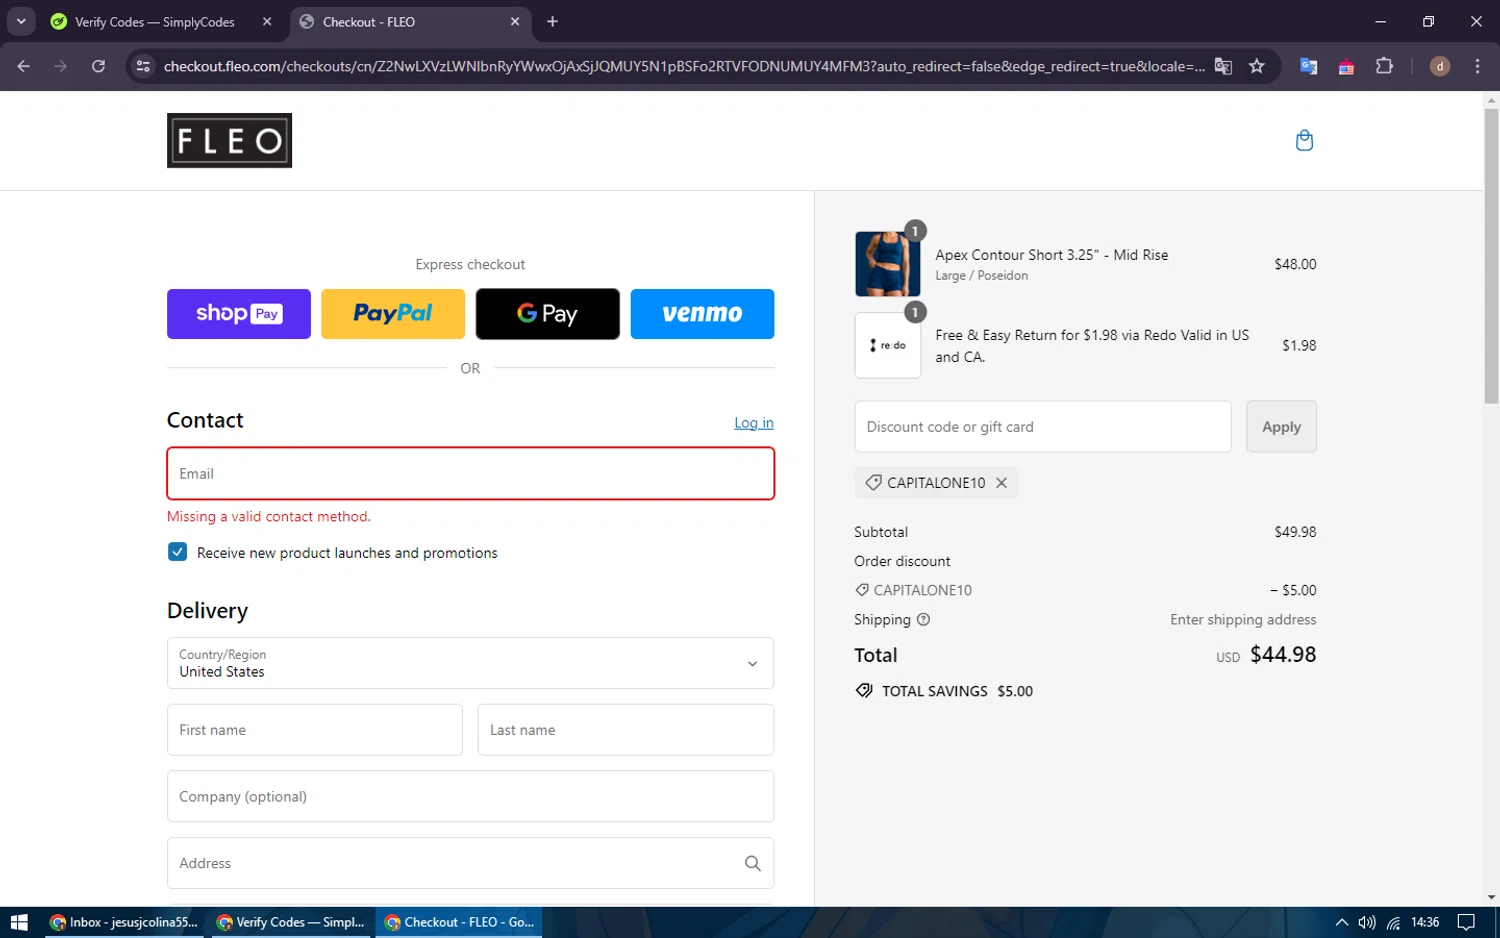
Task: Click the network Wi-Fi tray icon
Action: coord(1393,922)
